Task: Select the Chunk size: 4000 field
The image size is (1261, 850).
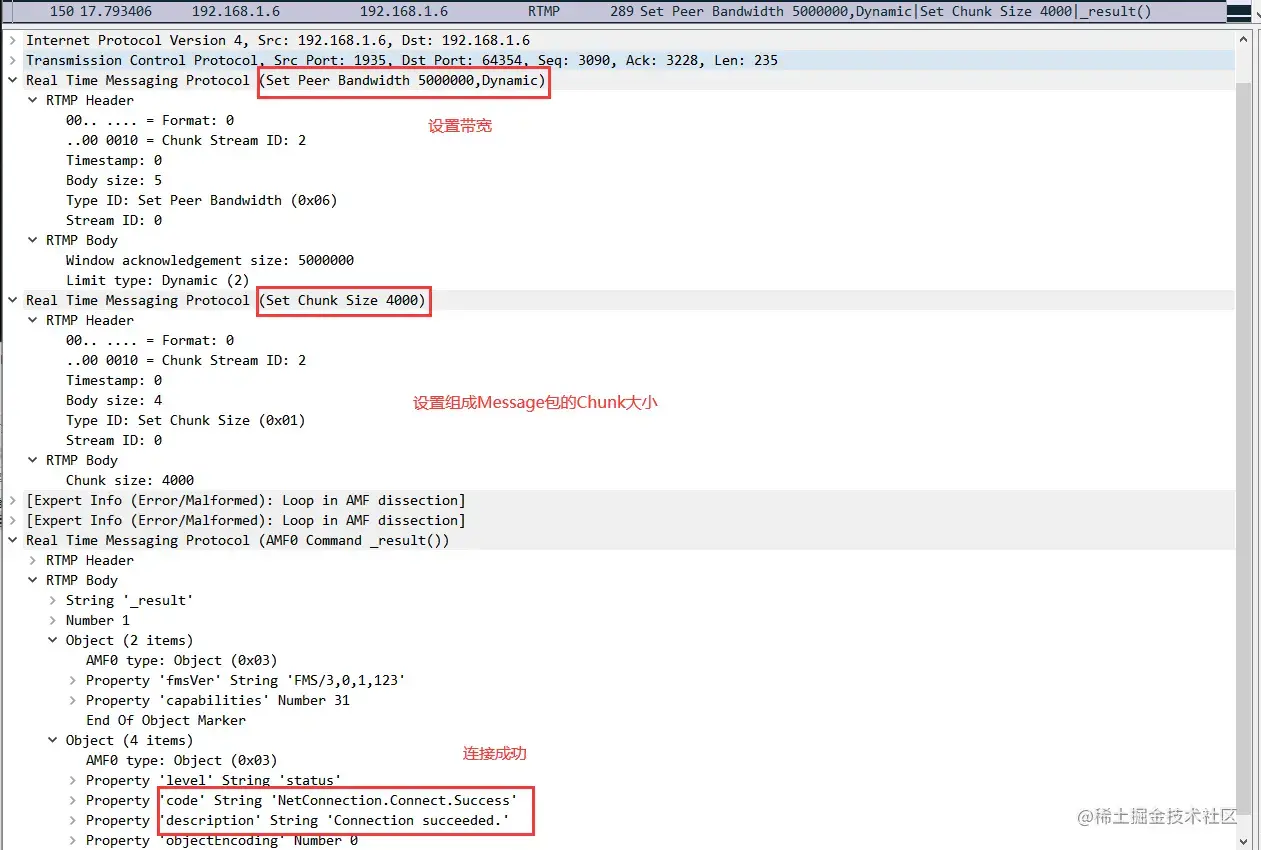Action: [130, 480]
